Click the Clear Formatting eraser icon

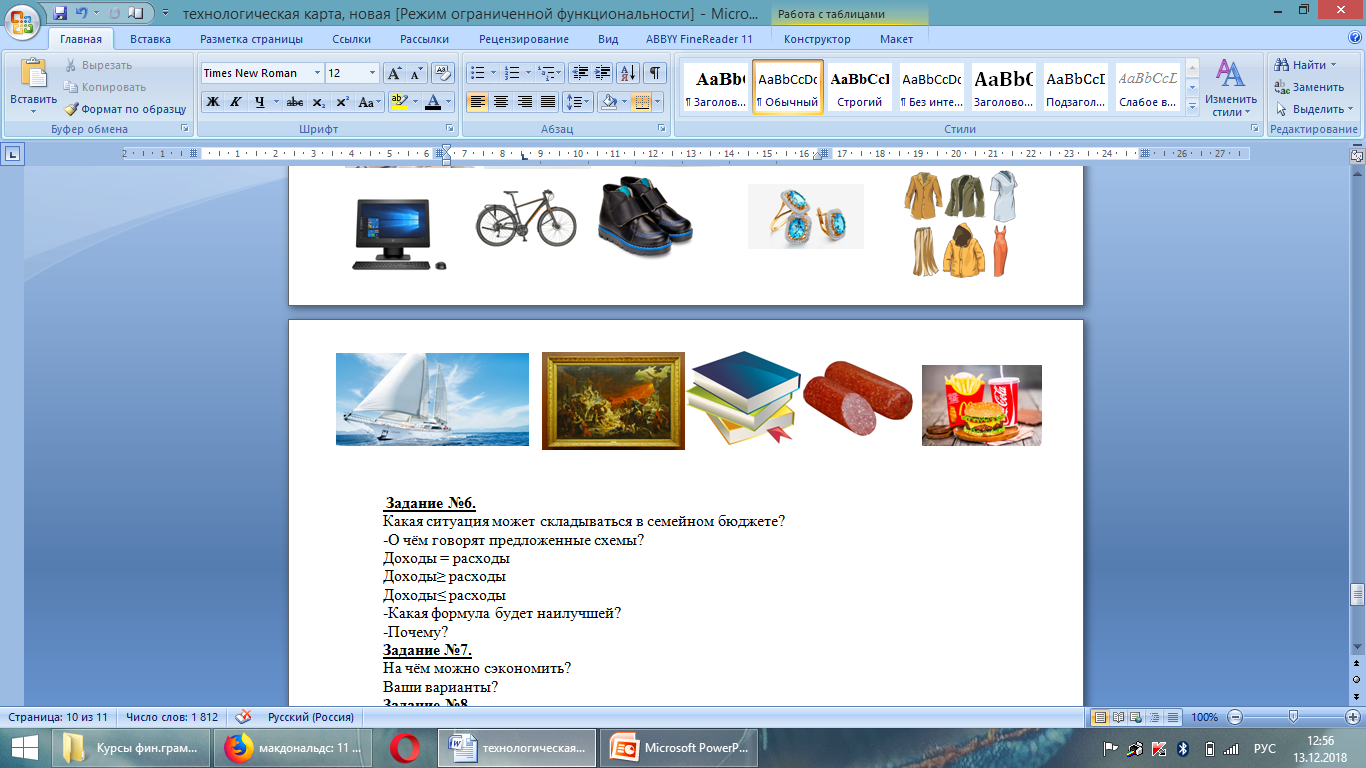click(443, 73)
